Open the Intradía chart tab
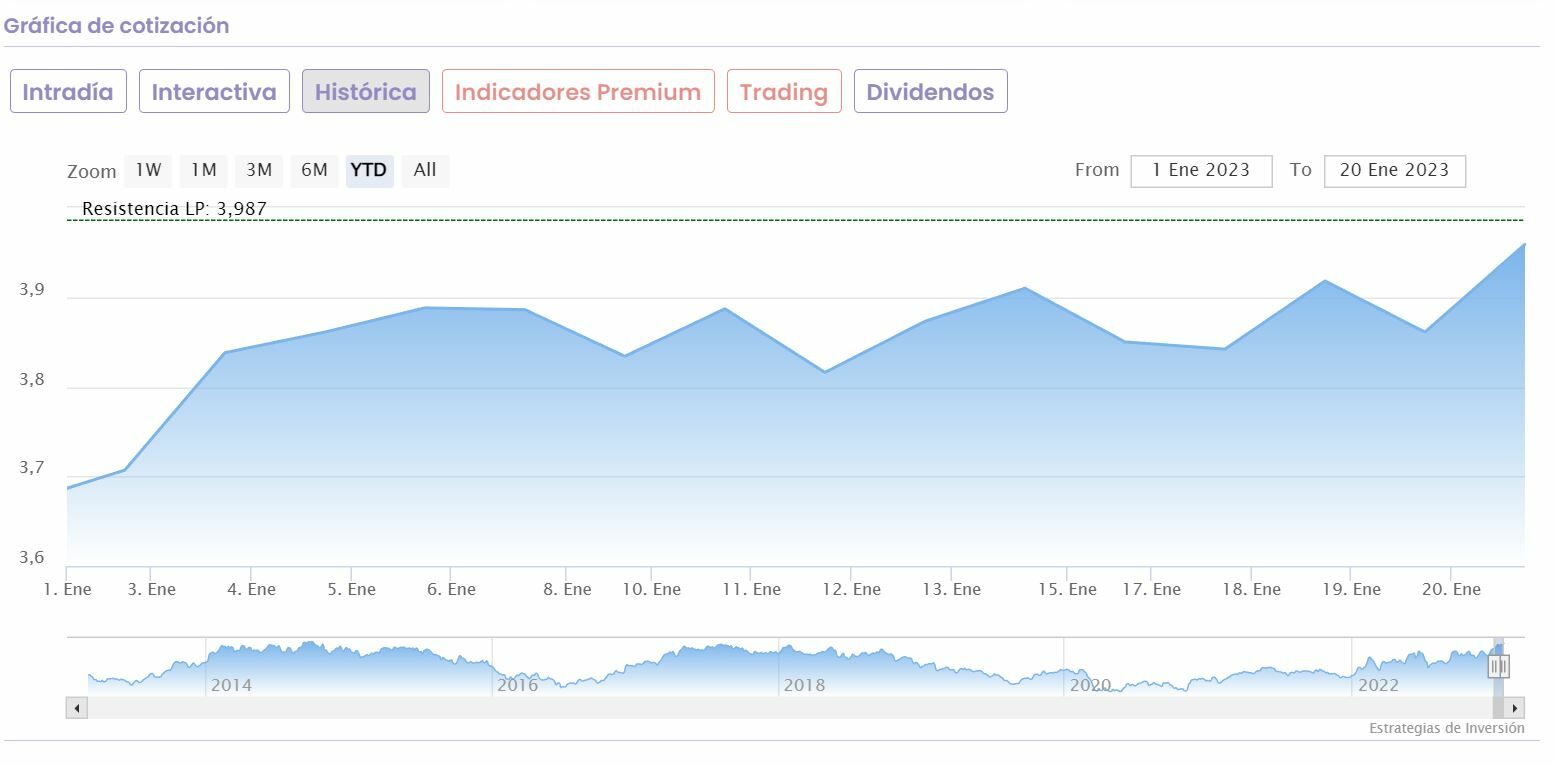 [68, 92]
